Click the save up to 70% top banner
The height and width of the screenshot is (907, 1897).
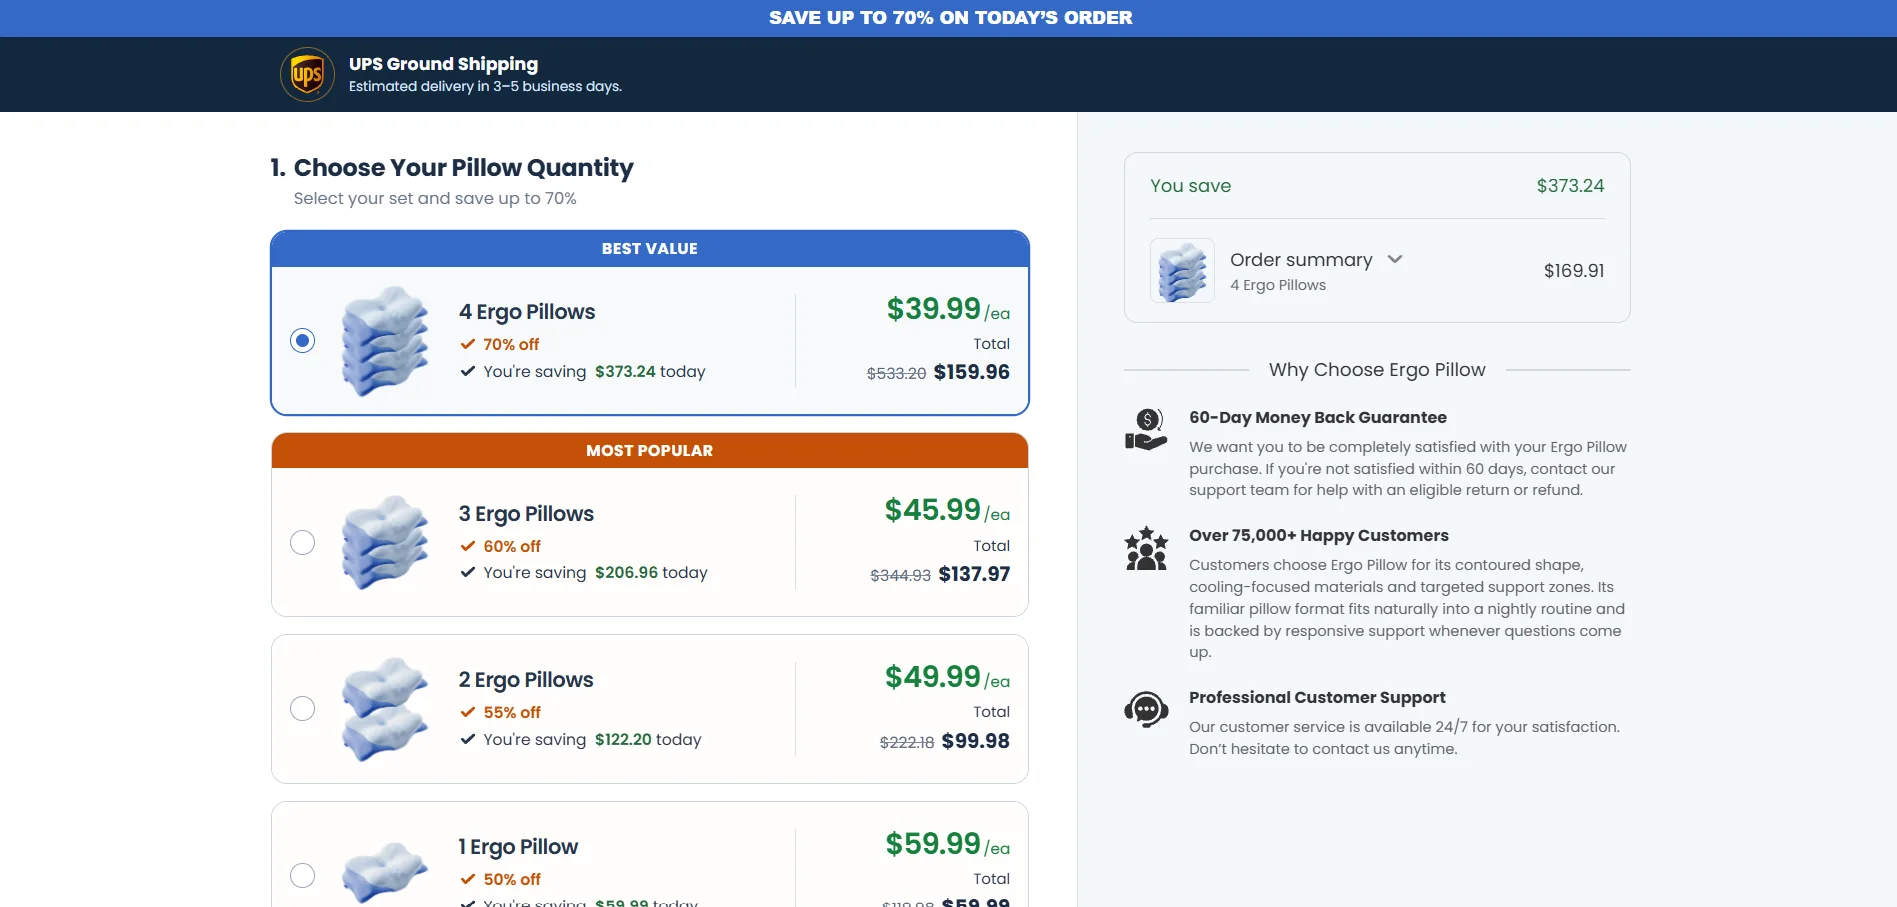pos(950,18)
